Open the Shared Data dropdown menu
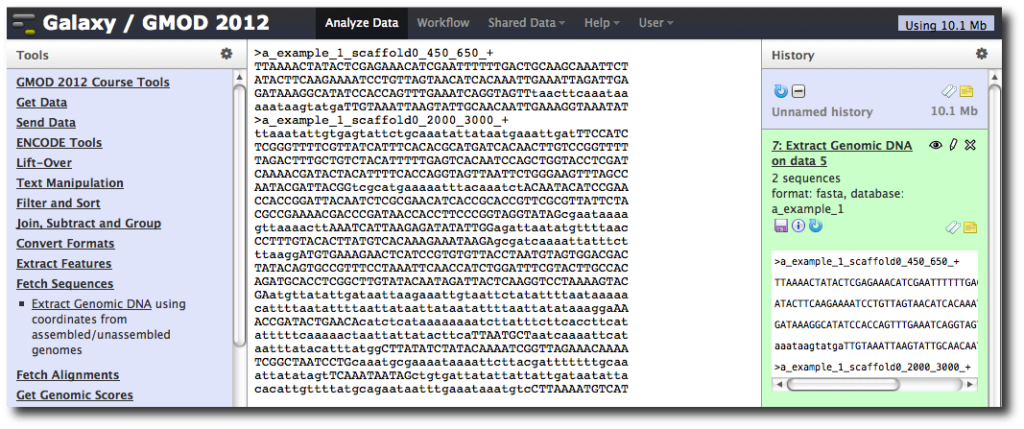The image size is (1024, 429). pos(526,23)
